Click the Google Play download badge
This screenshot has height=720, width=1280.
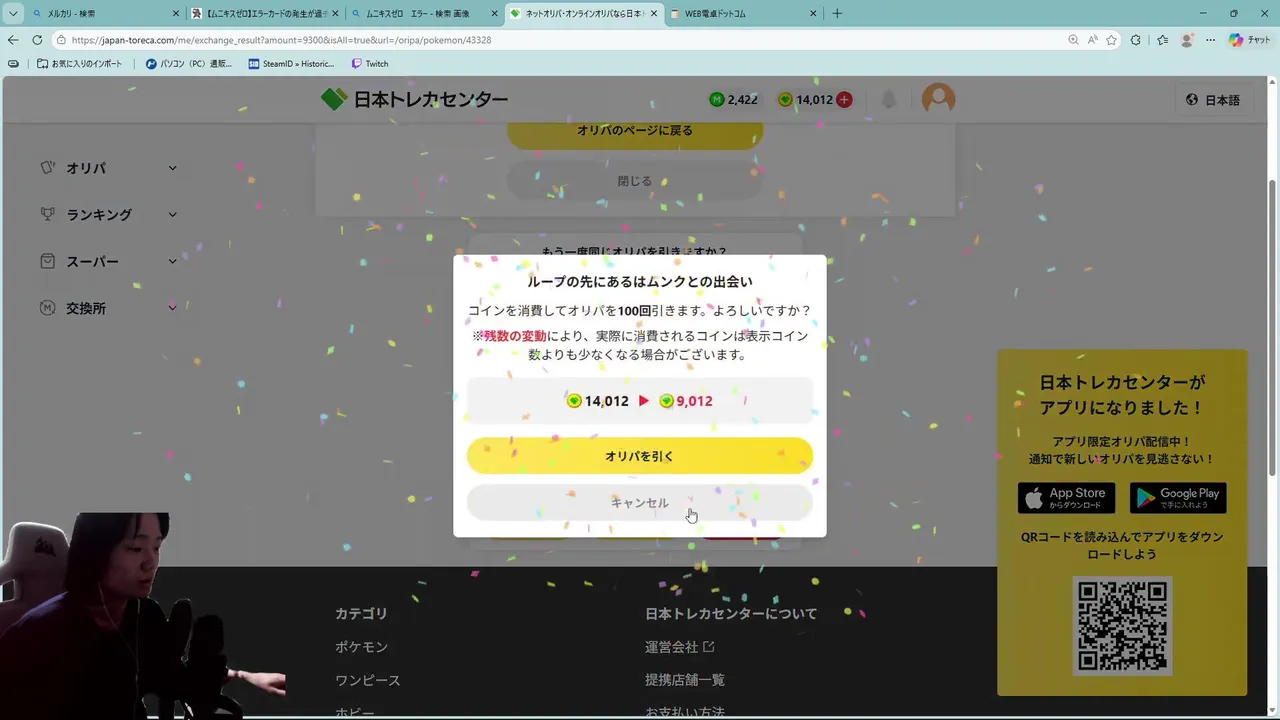(x=1178, y=498)
